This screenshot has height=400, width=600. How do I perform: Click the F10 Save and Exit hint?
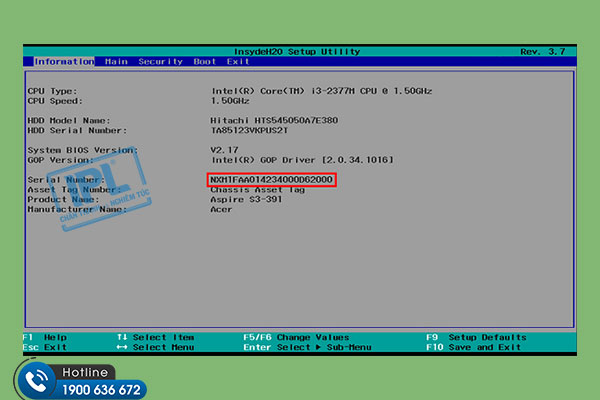point(474,347)
